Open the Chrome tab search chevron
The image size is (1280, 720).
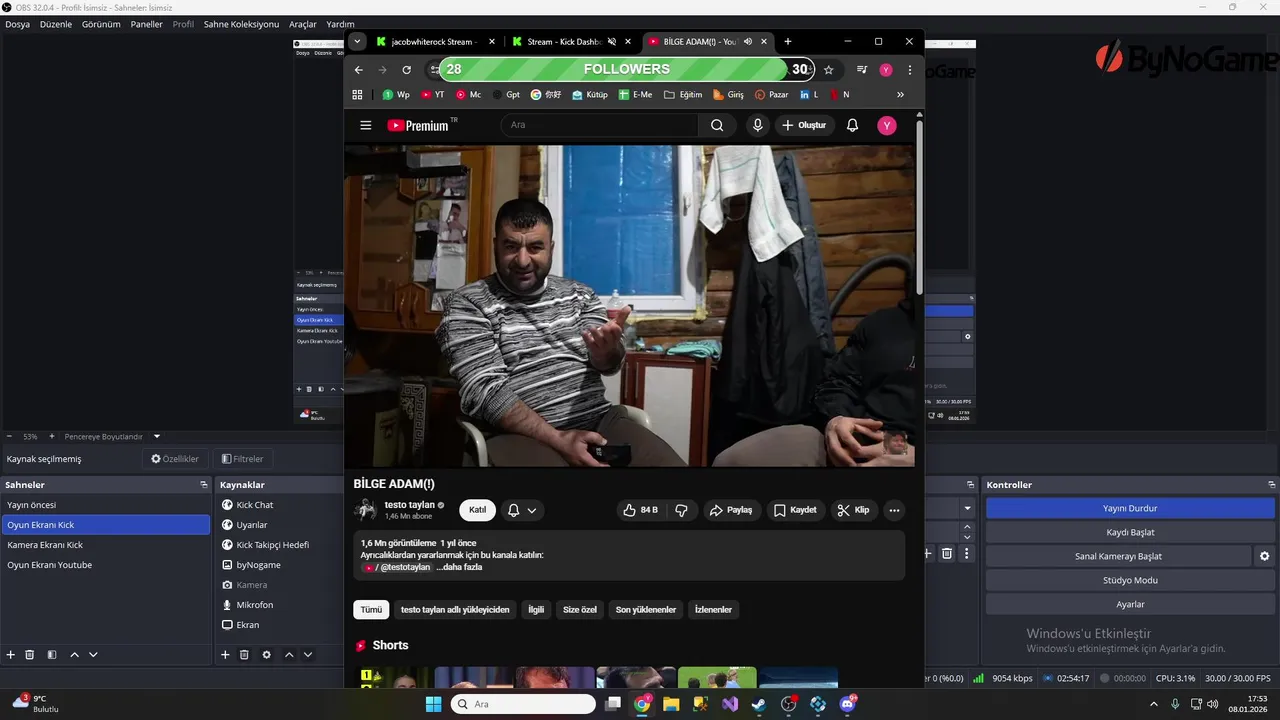[357, 42]
